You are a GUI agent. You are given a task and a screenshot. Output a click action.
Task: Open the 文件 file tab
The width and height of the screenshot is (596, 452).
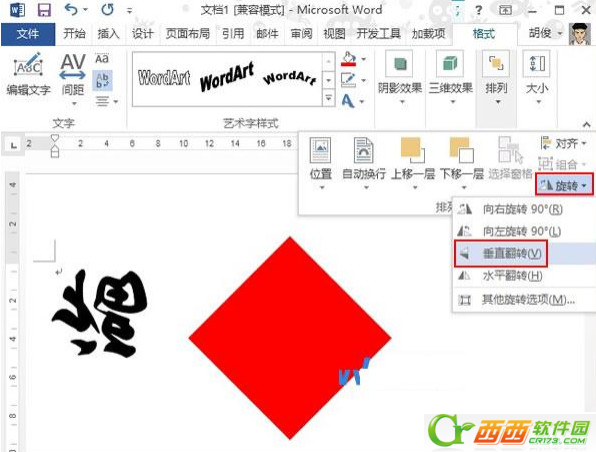[x=28, y=34]
